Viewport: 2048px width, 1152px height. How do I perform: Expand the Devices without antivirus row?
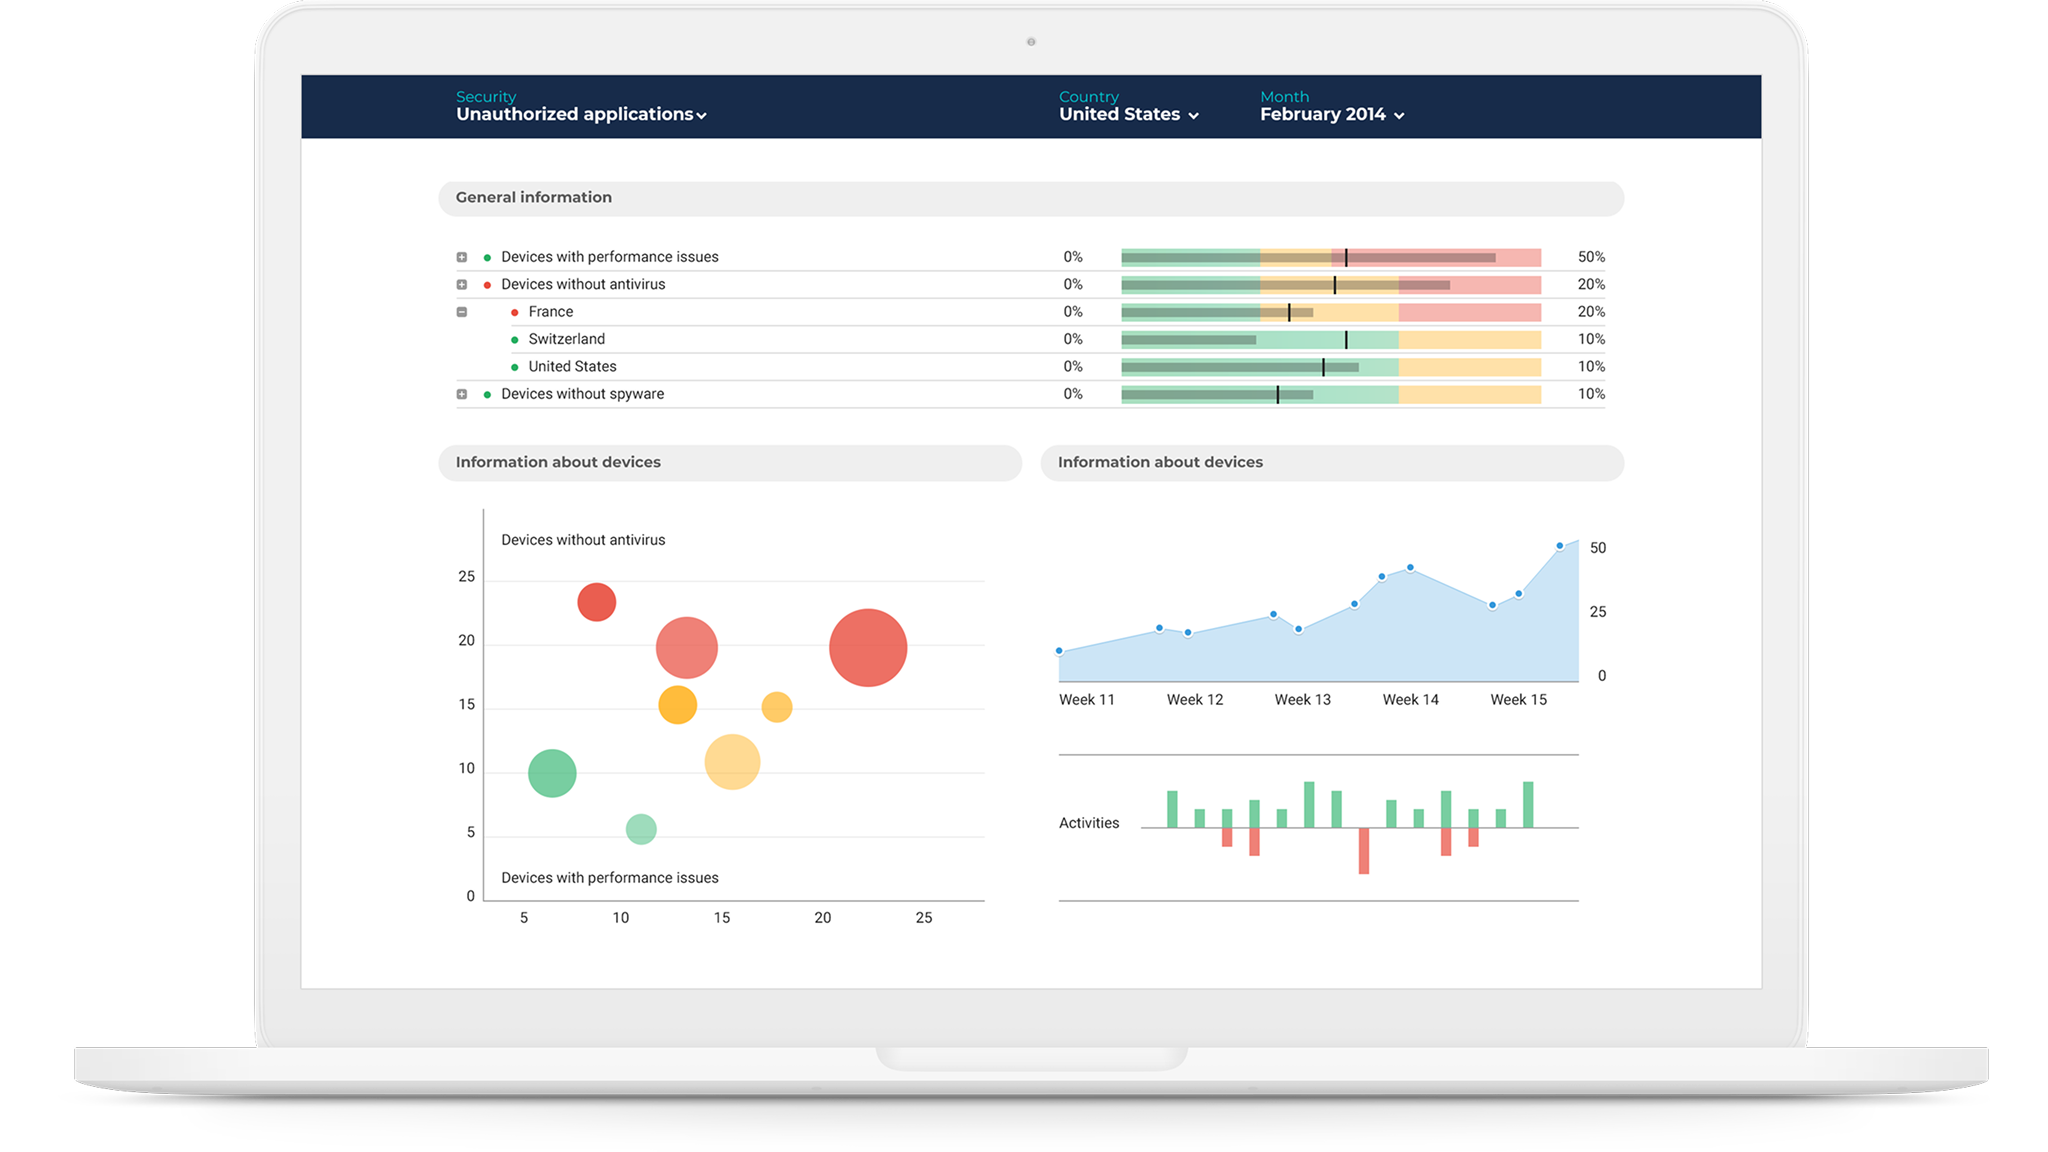coord(462,285)
